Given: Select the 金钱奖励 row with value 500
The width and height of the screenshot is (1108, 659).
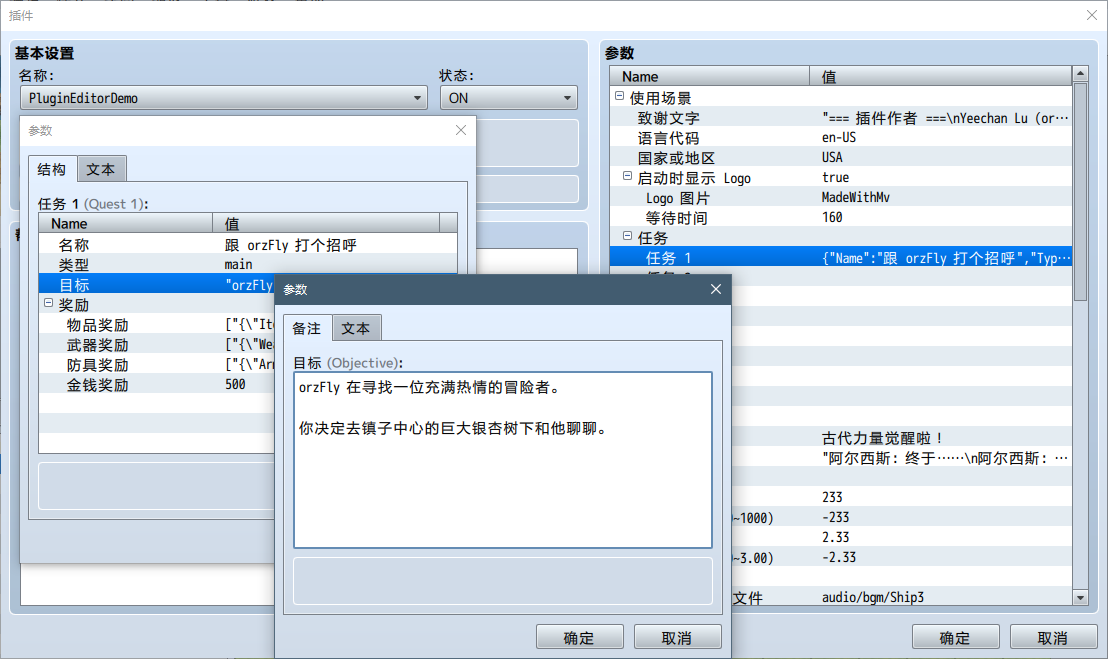Looking at the screenshot, I should (x=156, y=385).
